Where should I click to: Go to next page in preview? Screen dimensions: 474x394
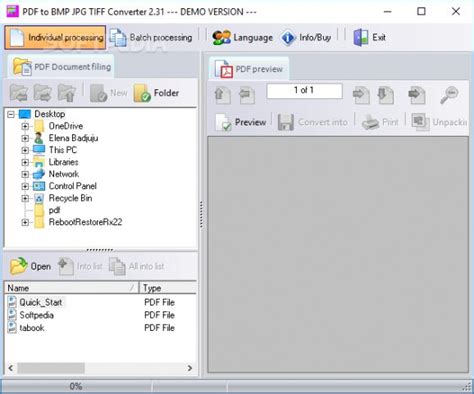361,95
